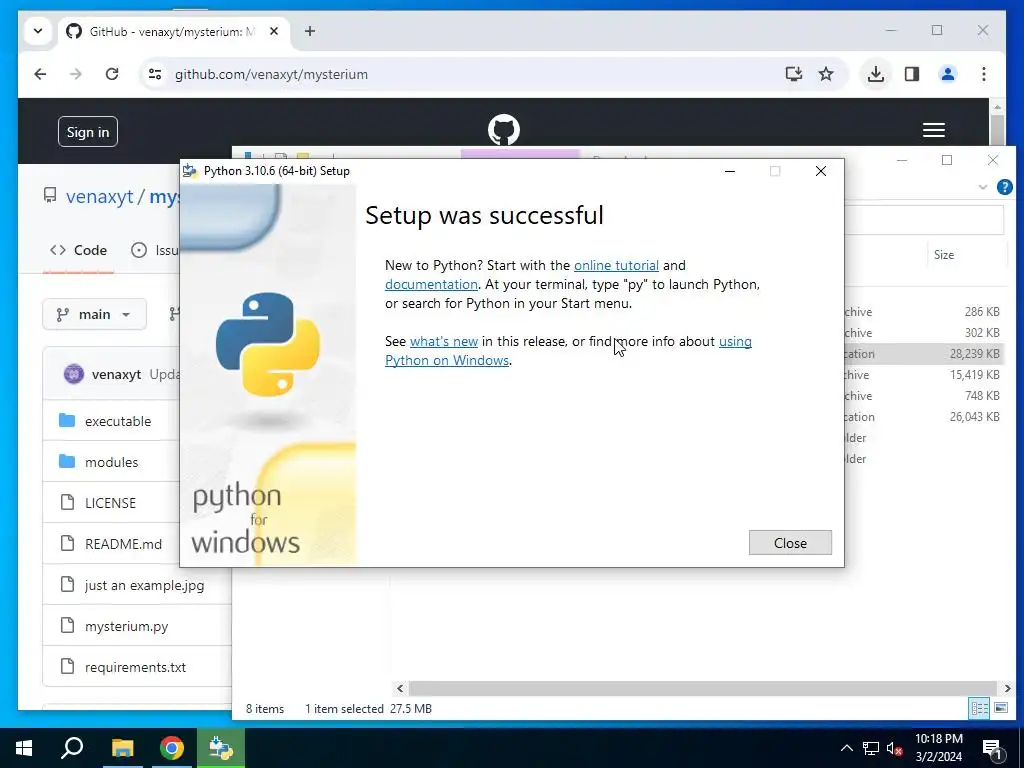Open Chrome downloads
The image size is (1024, 768).
click(x=876, y=74)
